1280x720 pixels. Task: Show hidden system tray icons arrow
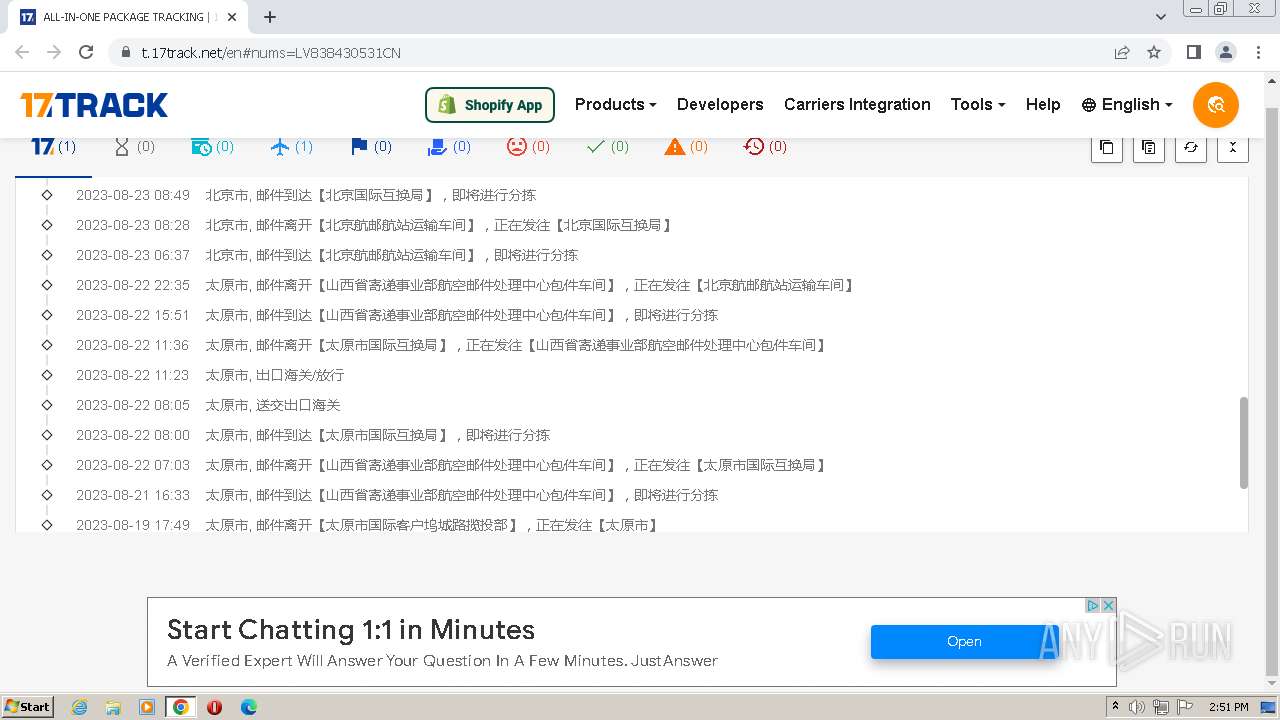point(1114,707)
